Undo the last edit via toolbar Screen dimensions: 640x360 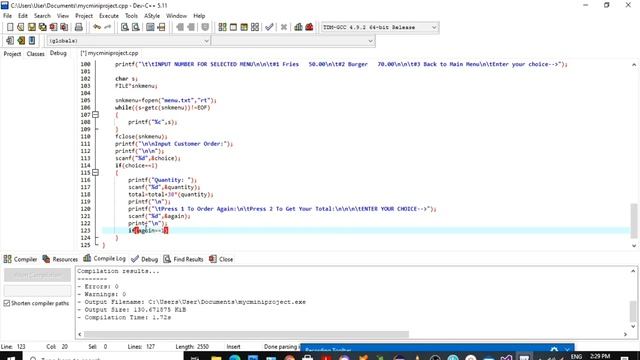pyautogui.click(x=97, y=27)
